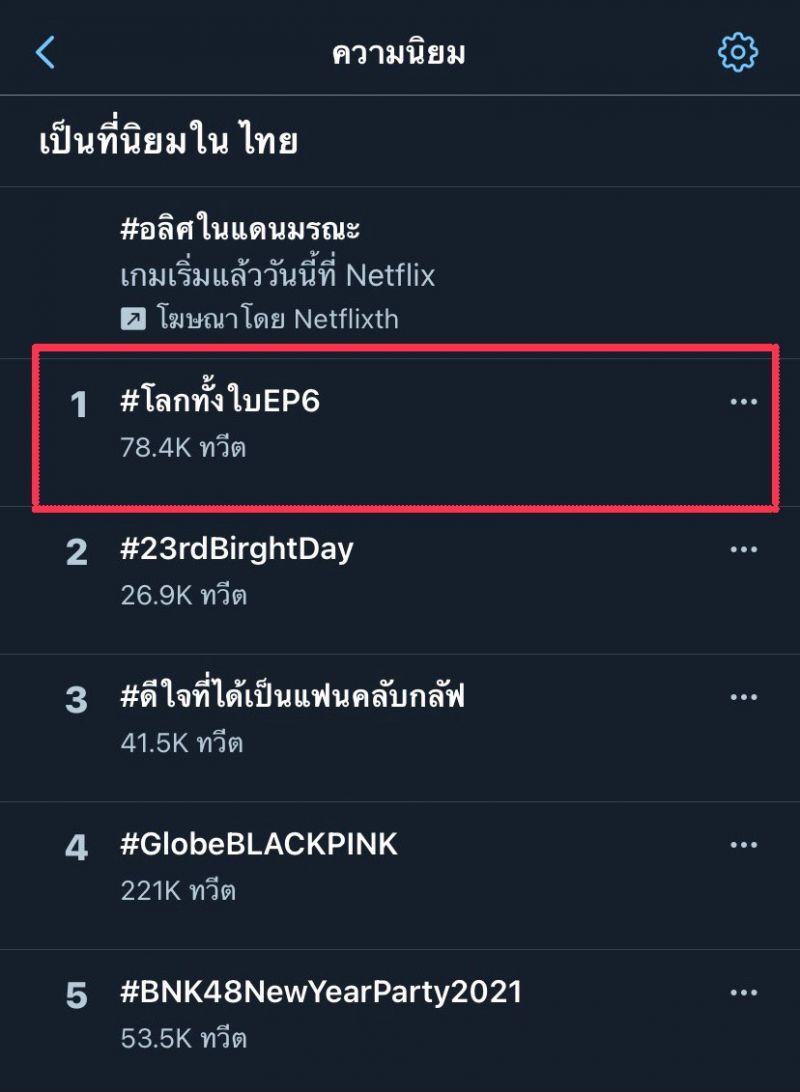Open options for #BNK48NewYearParty2021 trend
The image size is (800, 1092).
coord(743,993)
